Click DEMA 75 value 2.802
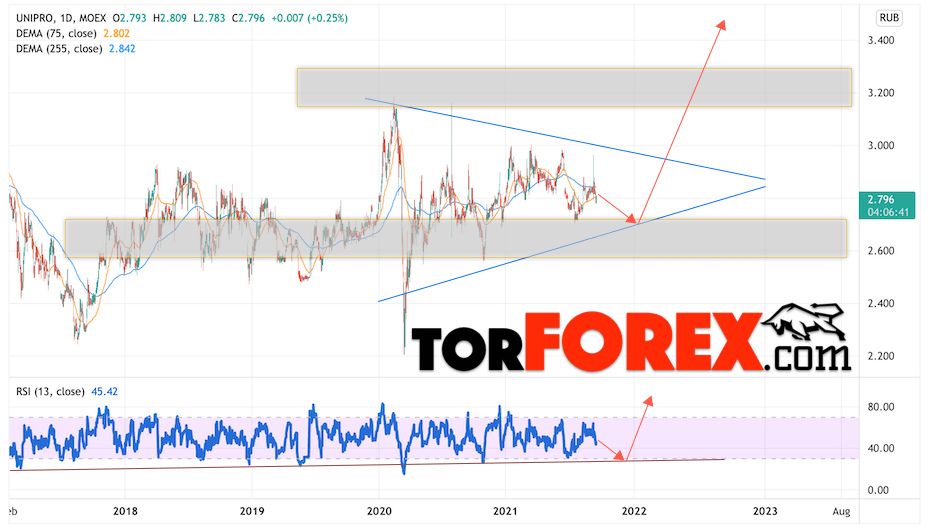 click(116, 34)
